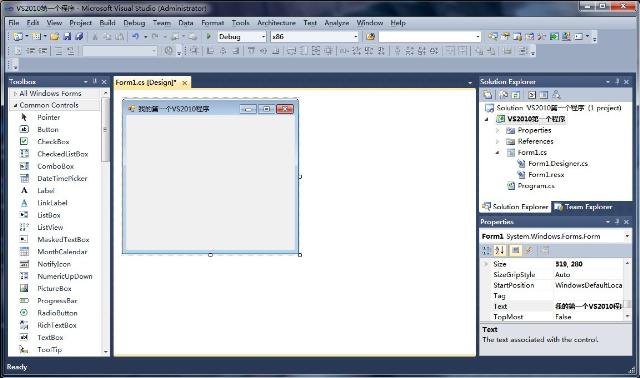
Task: Select the MaskedTextBox control in Toolbox
Action: point(54,240)
